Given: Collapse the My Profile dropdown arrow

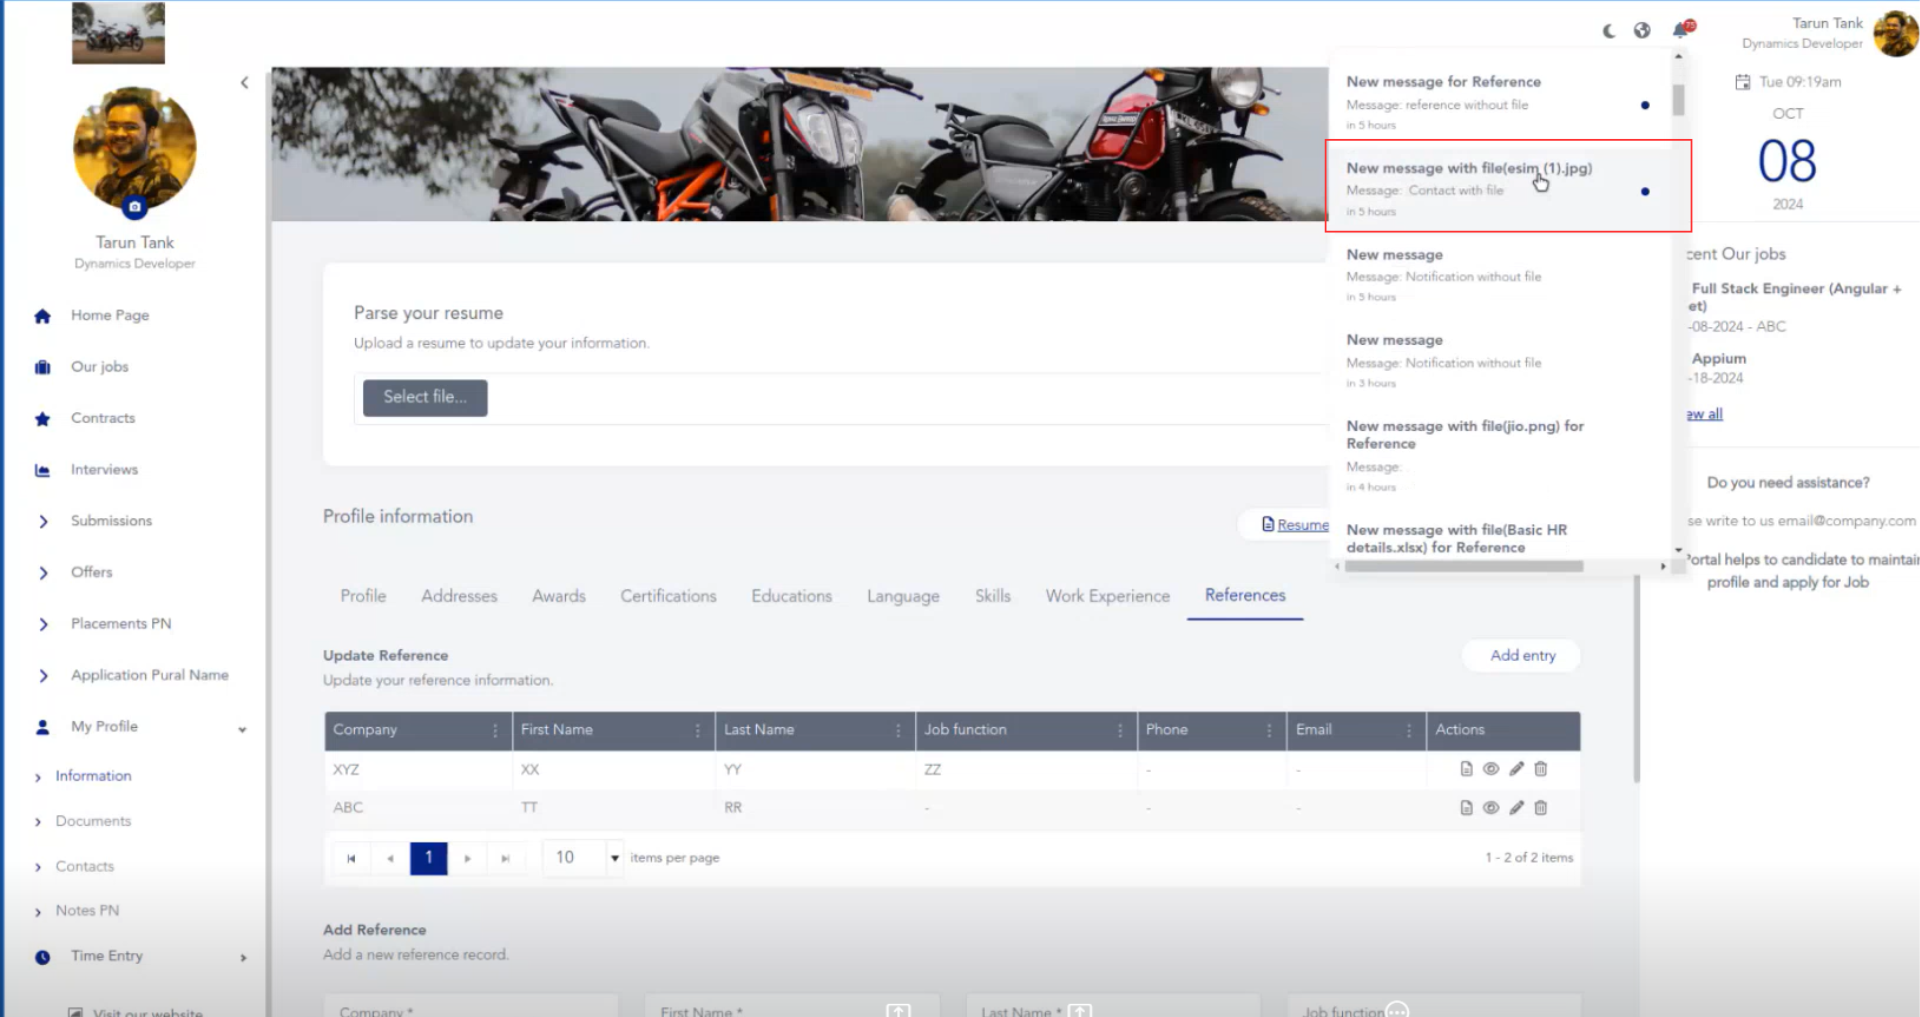Looking at the screenshot, I should [x=242, y=729].
